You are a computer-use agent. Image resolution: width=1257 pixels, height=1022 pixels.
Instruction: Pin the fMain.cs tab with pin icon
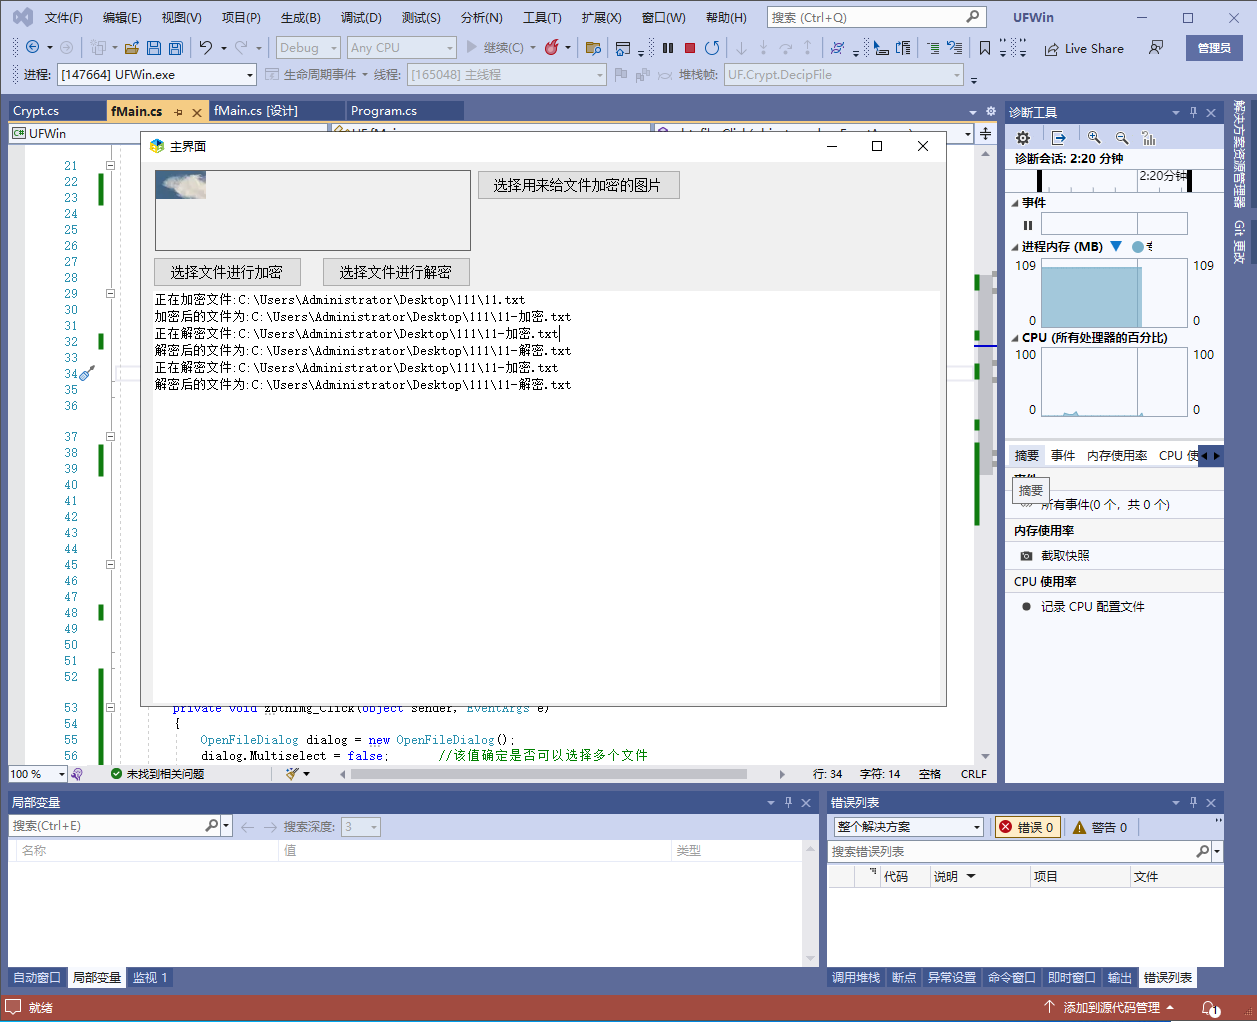[x=178, y=112]
